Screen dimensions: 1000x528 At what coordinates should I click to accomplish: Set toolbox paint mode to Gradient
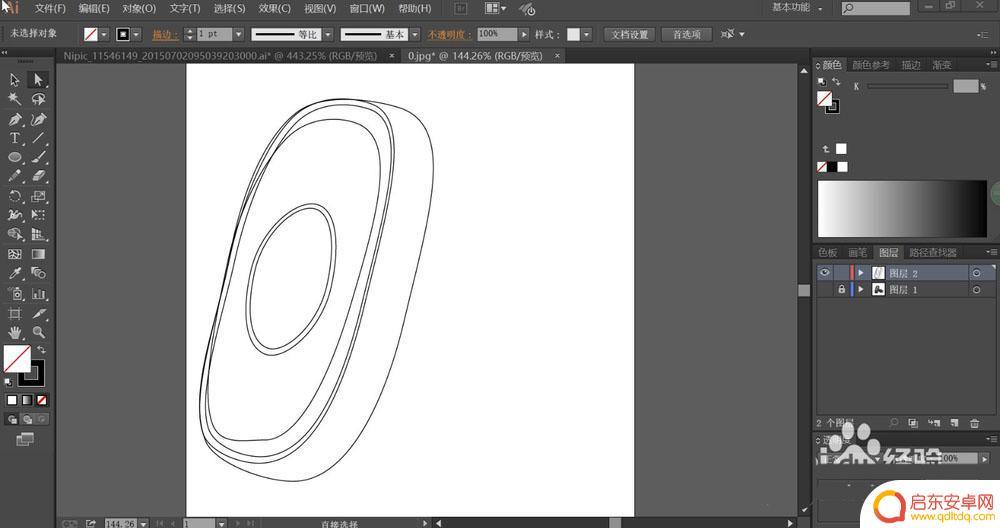pos(27,400)
